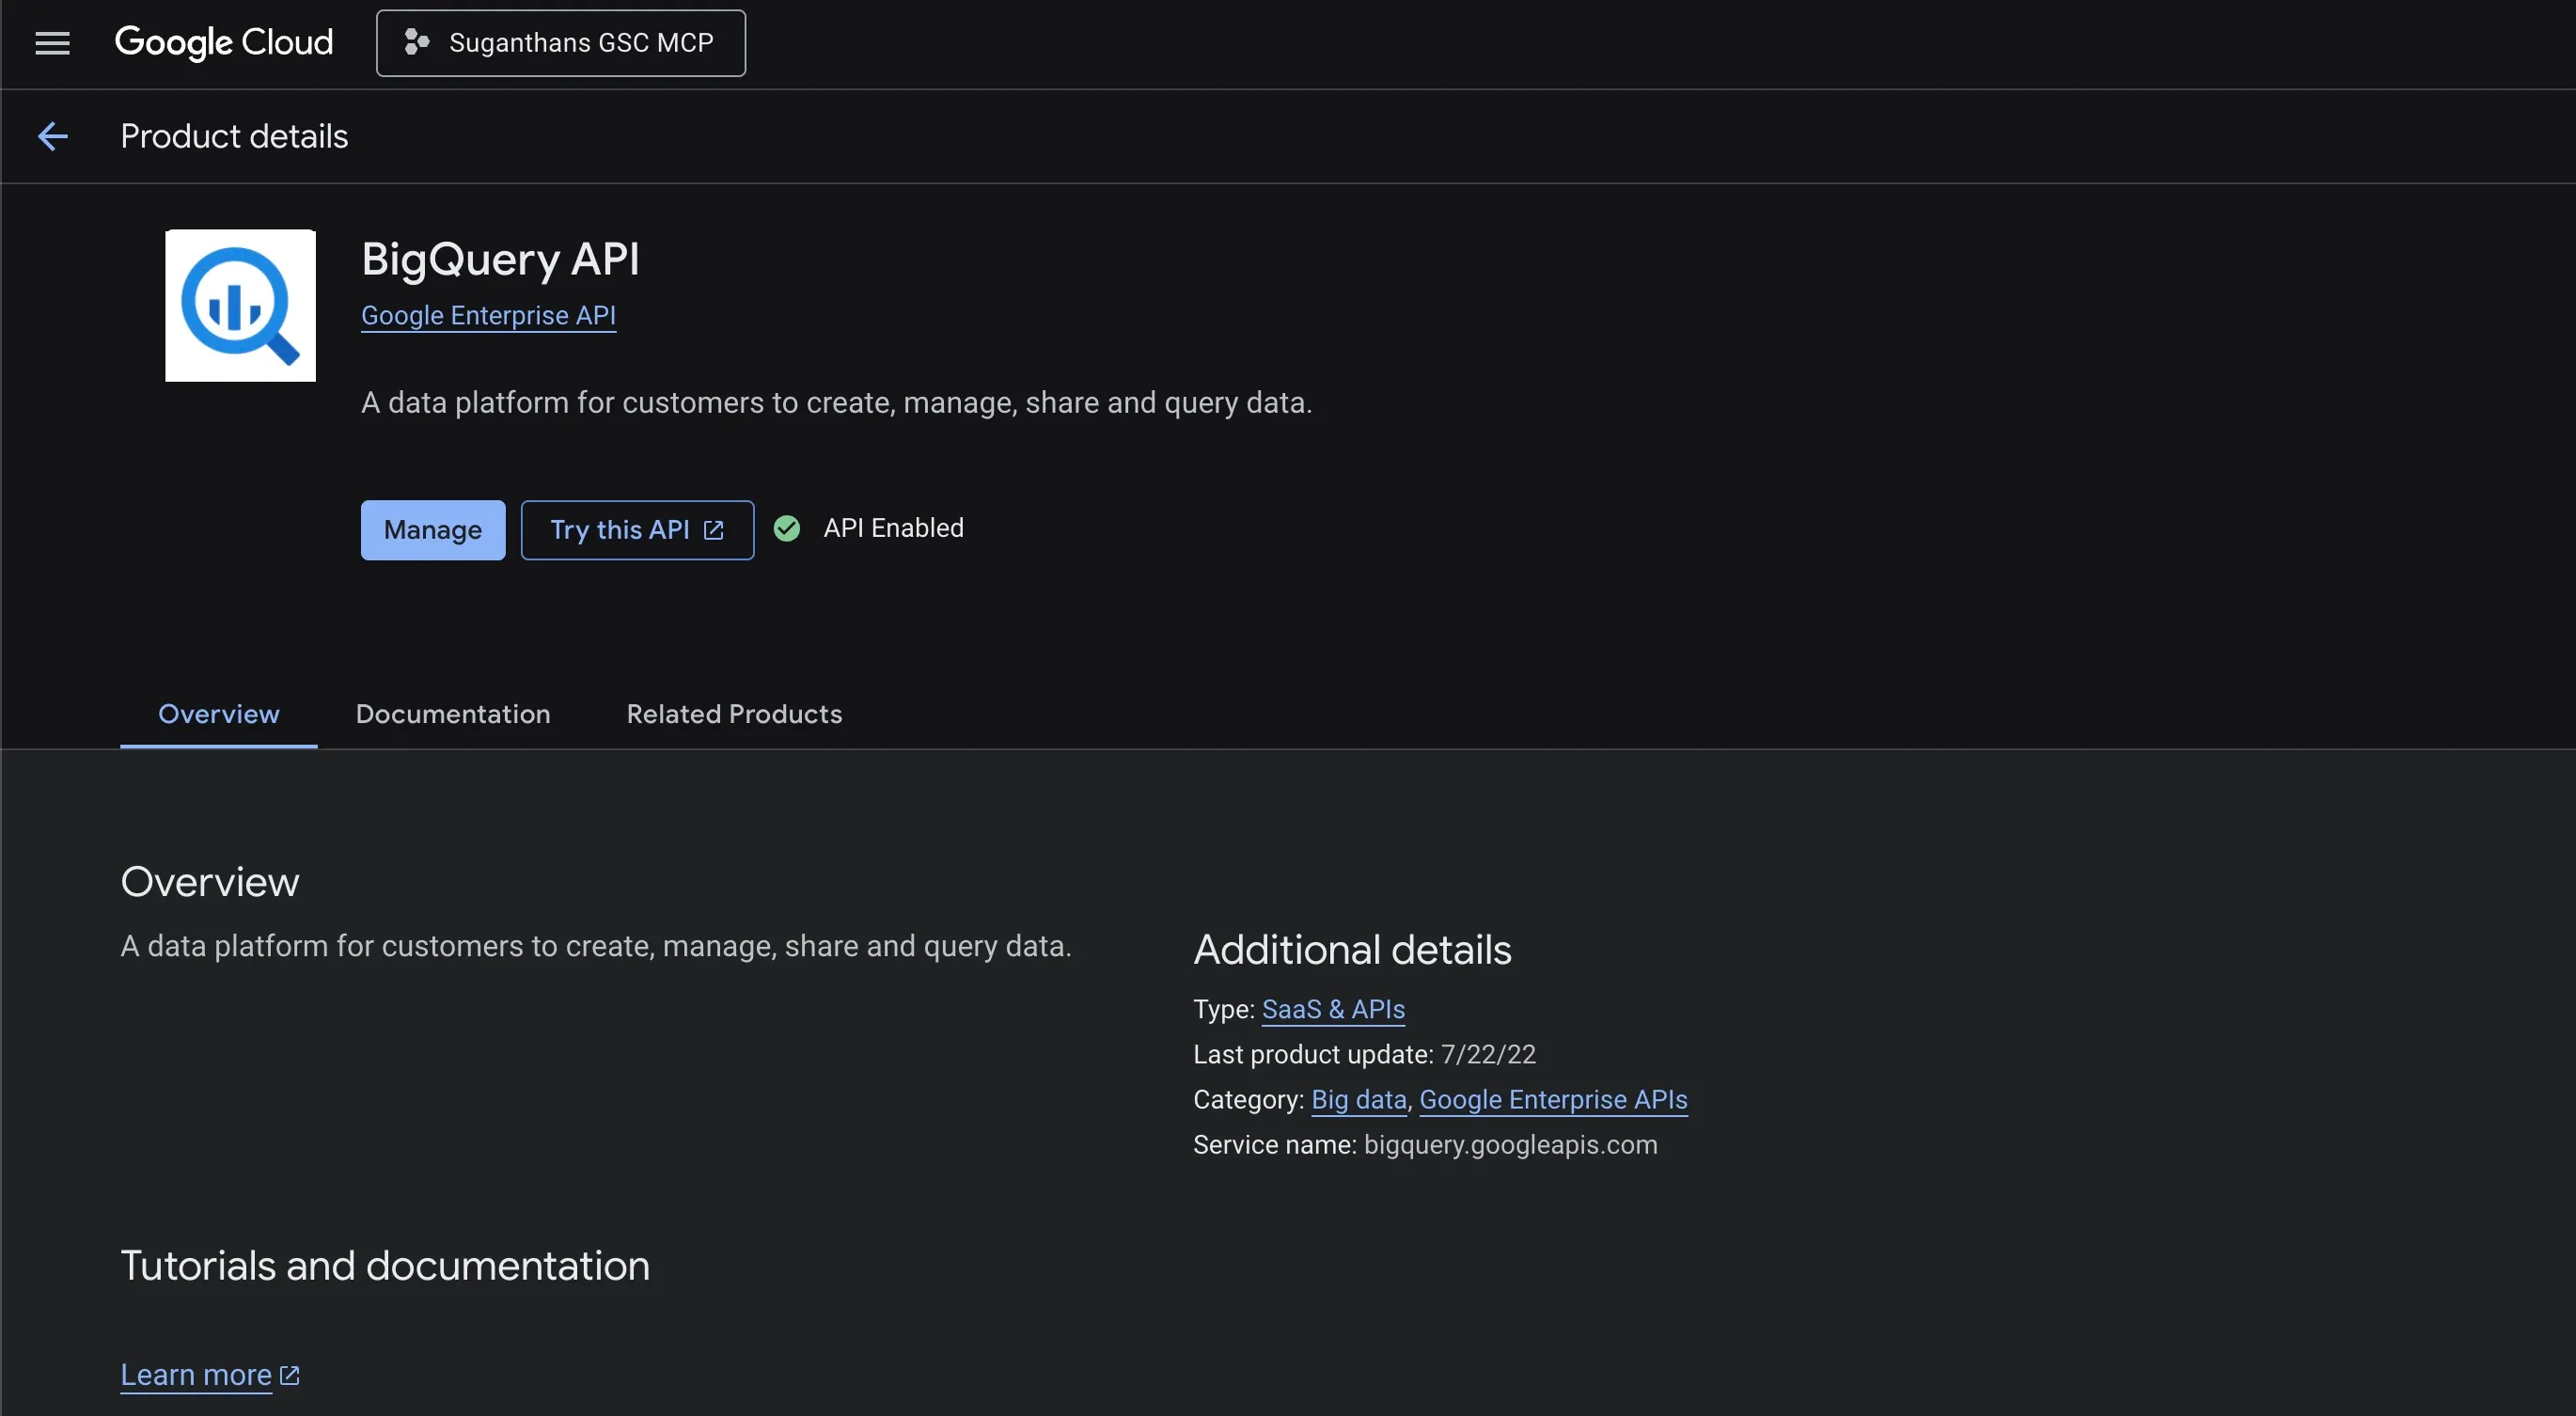
Task: Follow the SaaS & APIs type link
Action: [1333, 1009]
